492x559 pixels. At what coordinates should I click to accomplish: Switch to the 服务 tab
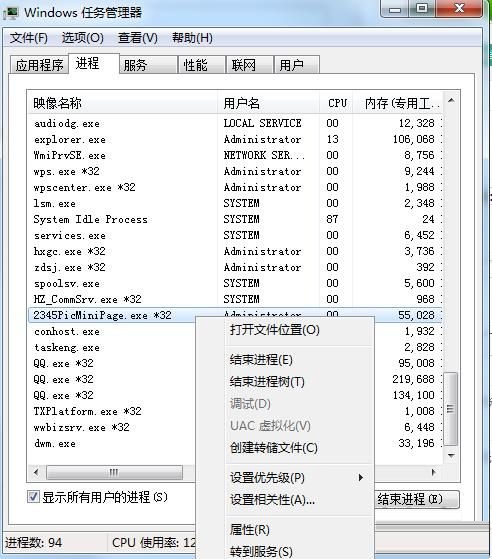pyautogui.click(x=148, y=65)
